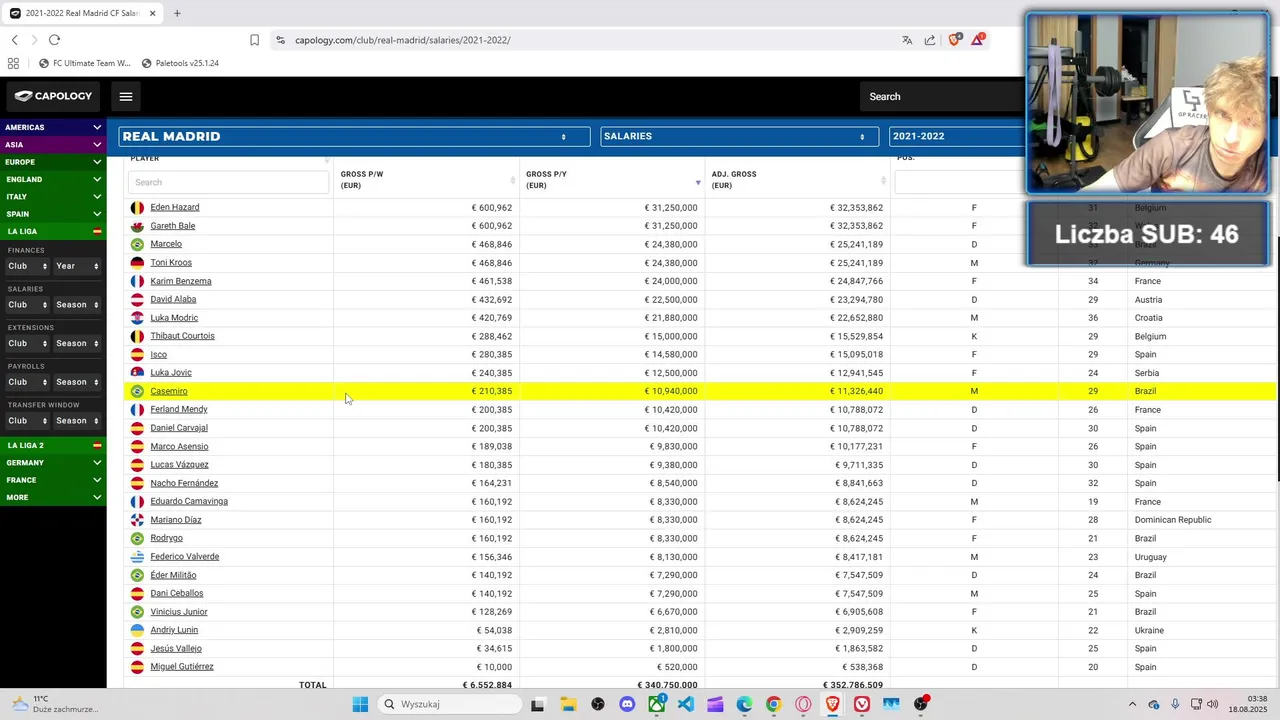Expand the Italy league menu
Viewport: 1280px width, 720px height.
click(53, 197)
